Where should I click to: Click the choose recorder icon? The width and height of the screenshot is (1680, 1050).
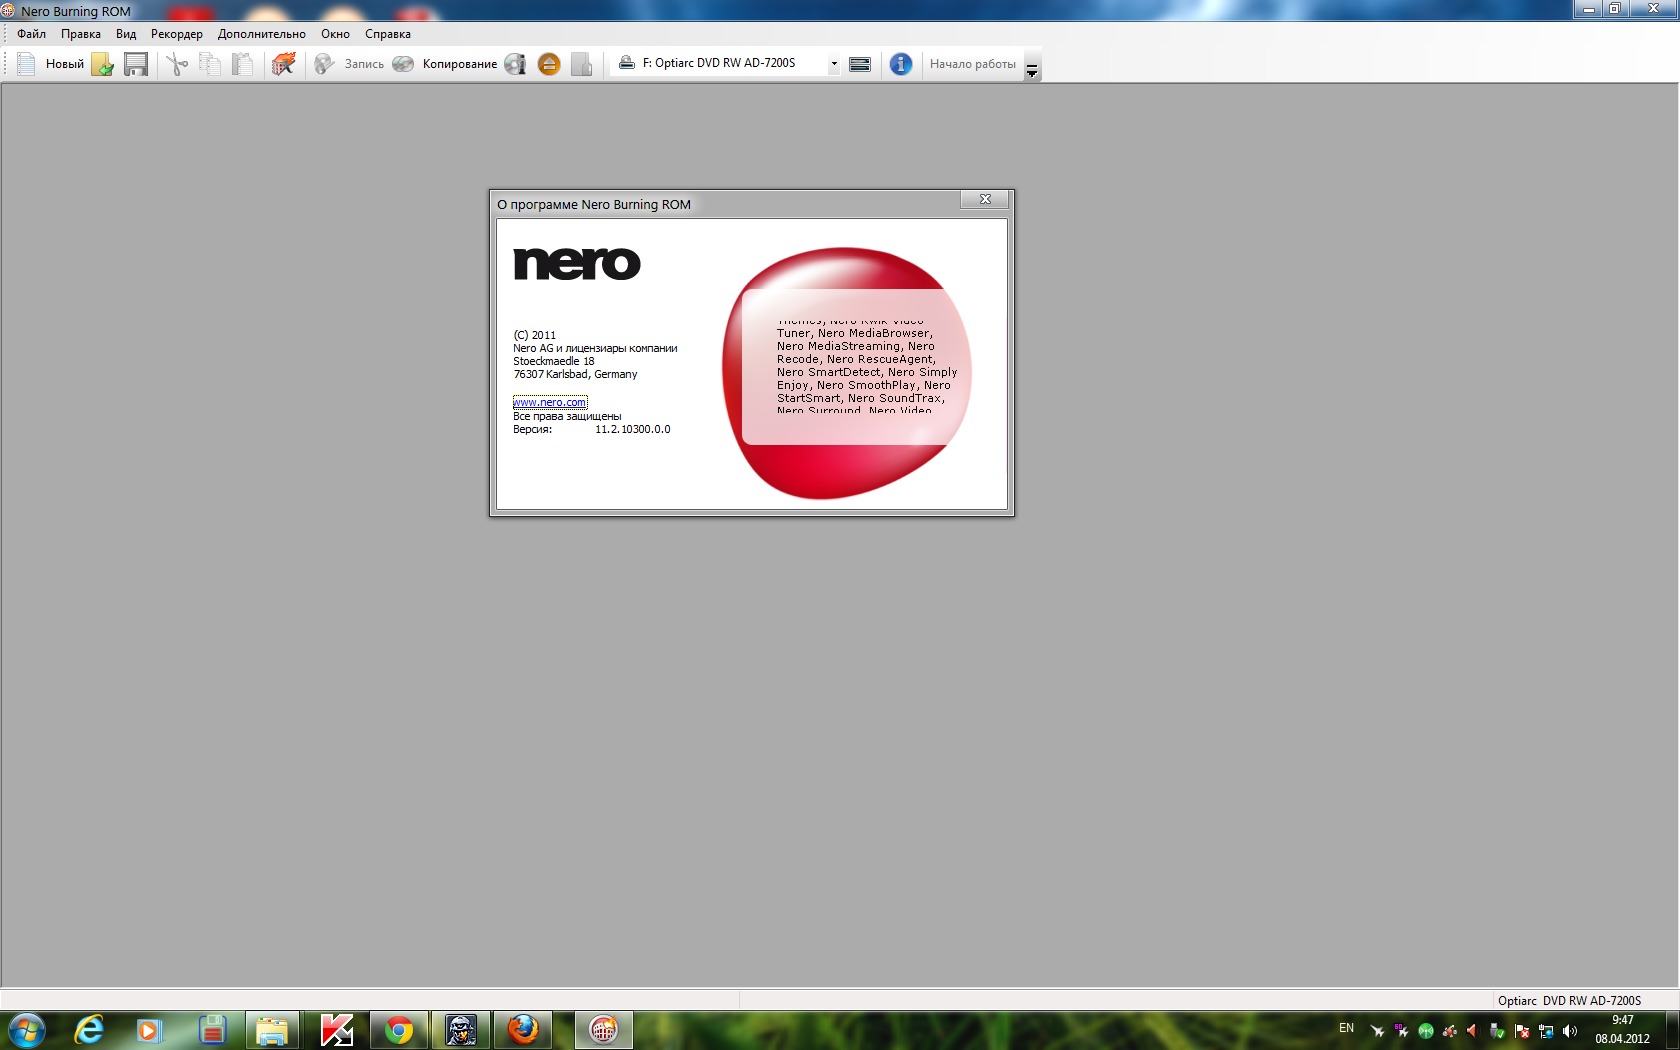click(x=860, y=64)
